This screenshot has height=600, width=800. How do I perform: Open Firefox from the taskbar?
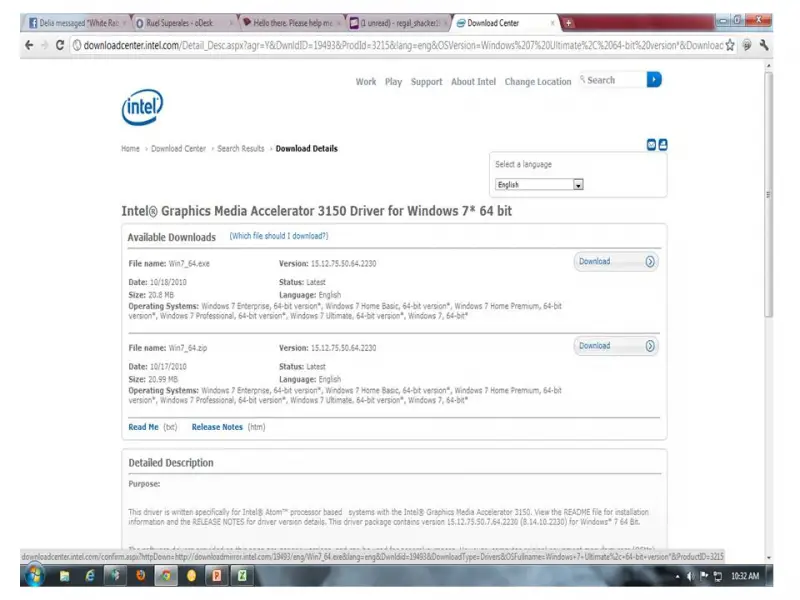[140, 576]
